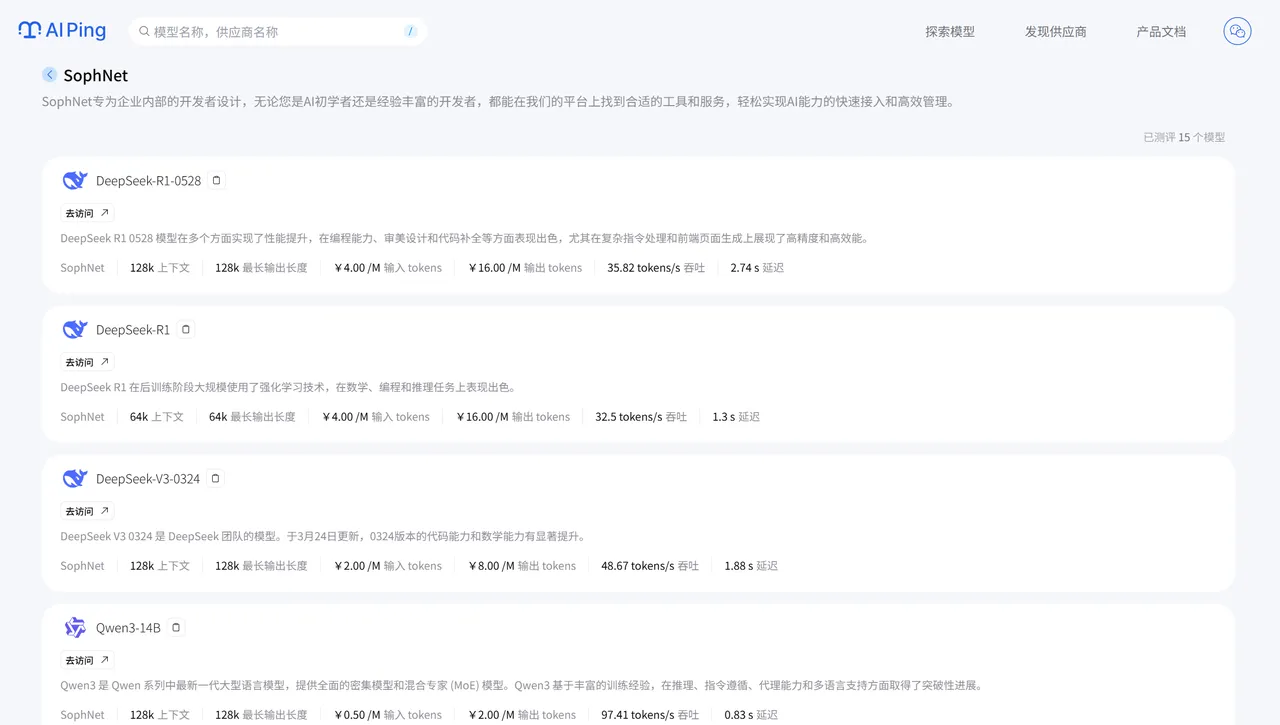Image resolution: width=1280 pixels, height=725 pixels.
Task: Click the 已测评 15 个模型 counter
Action: (1184, 137)
